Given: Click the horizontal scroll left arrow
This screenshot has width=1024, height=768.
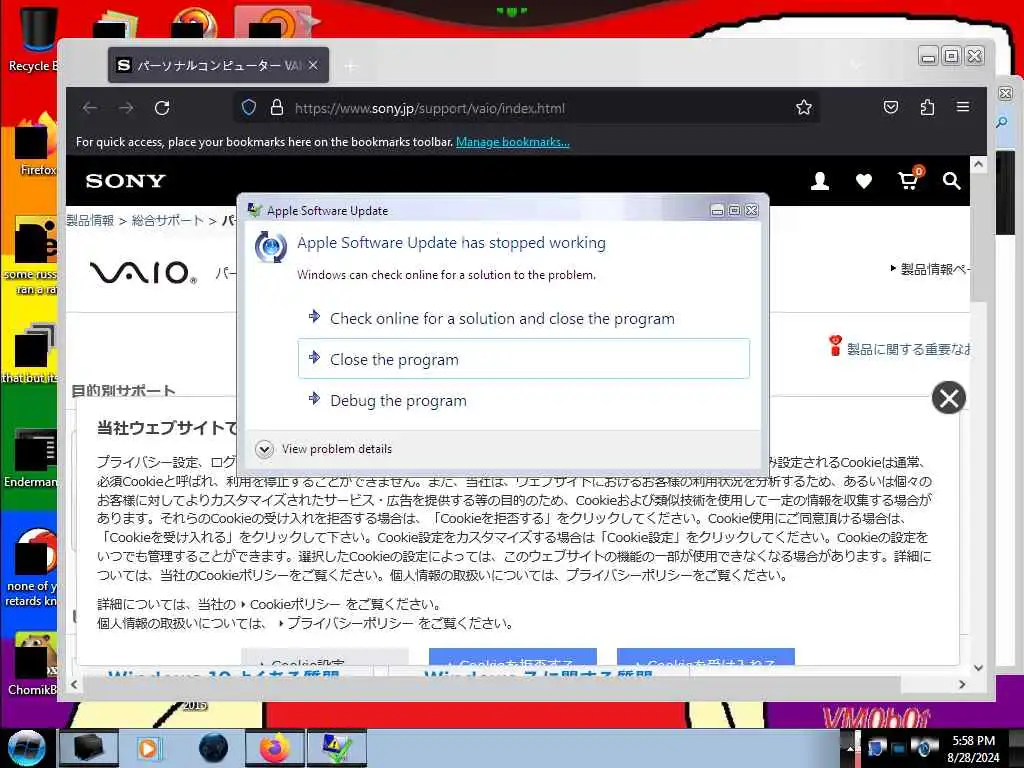Looking at the screenshot, I should pyautogui.click(x=74, y=684).
